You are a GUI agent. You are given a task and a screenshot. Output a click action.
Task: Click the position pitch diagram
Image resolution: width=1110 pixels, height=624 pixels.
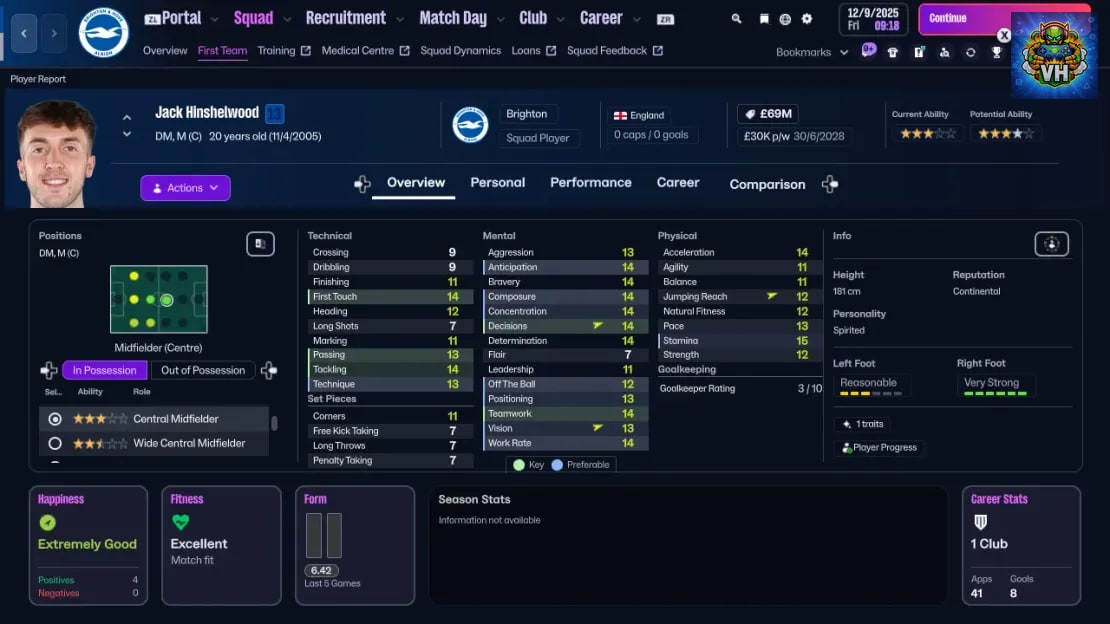click(x=159, y=300)
